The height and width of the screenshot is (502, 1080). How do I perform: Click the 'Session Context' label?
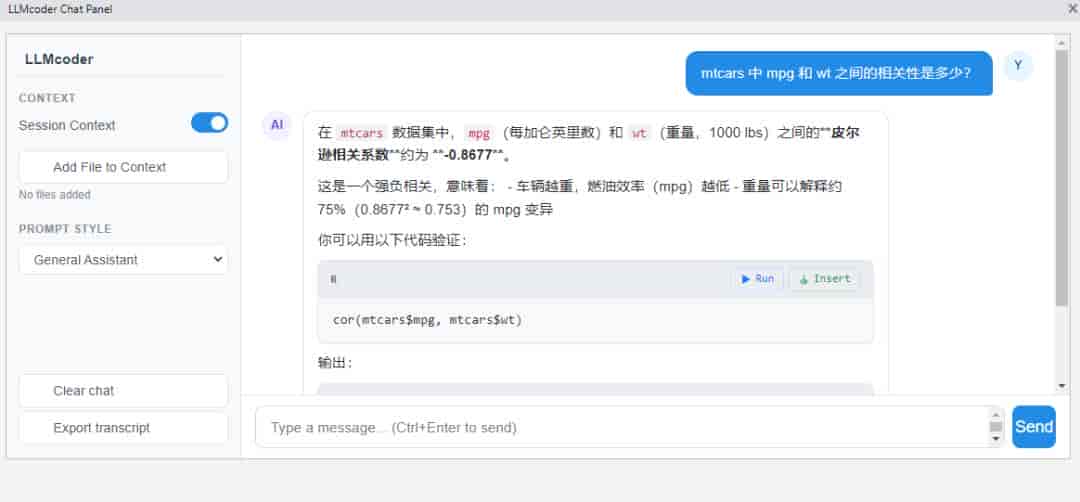click(x=67, y=125)
